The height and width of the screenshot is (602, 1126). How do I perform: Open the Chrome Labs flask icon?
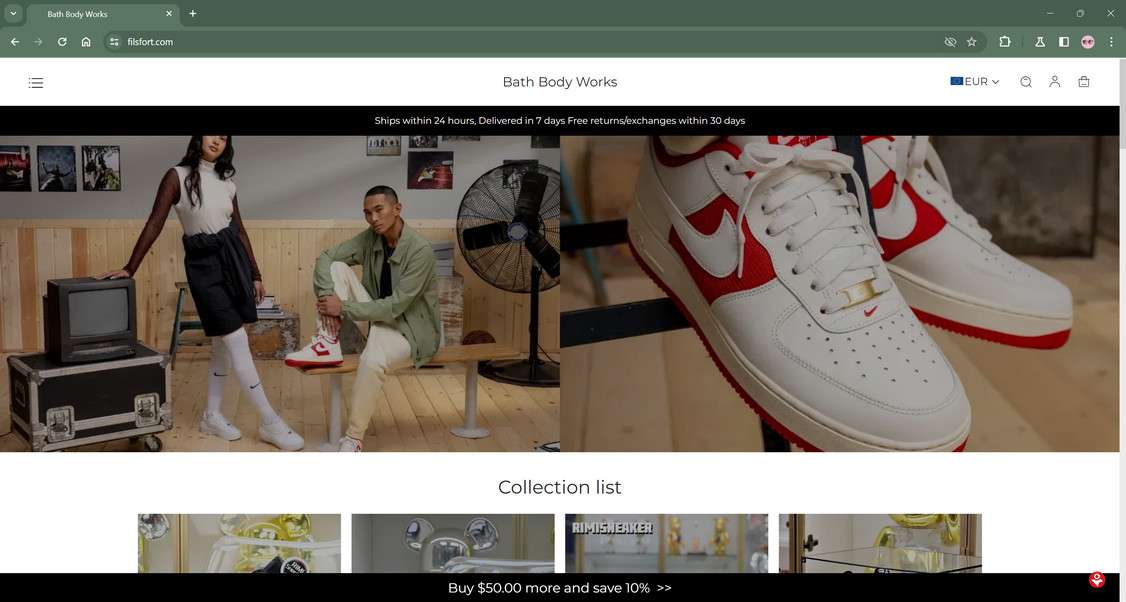[1039, 42]
